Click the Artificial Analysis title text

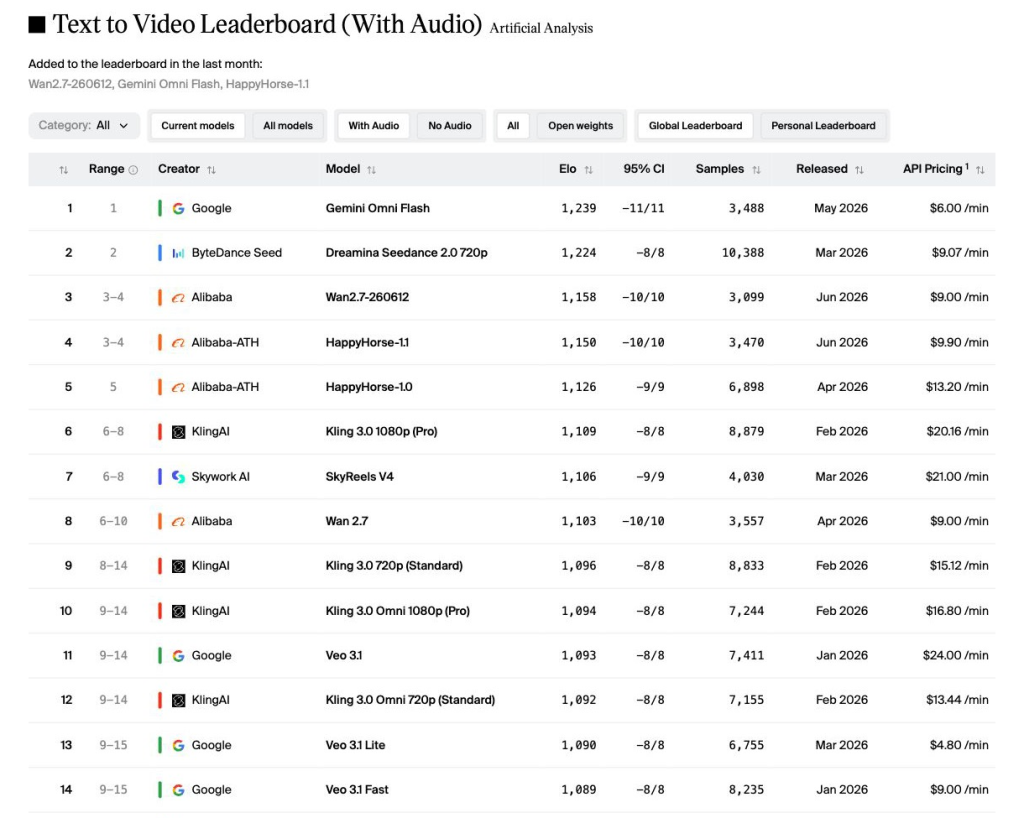[x=541, y=28]
